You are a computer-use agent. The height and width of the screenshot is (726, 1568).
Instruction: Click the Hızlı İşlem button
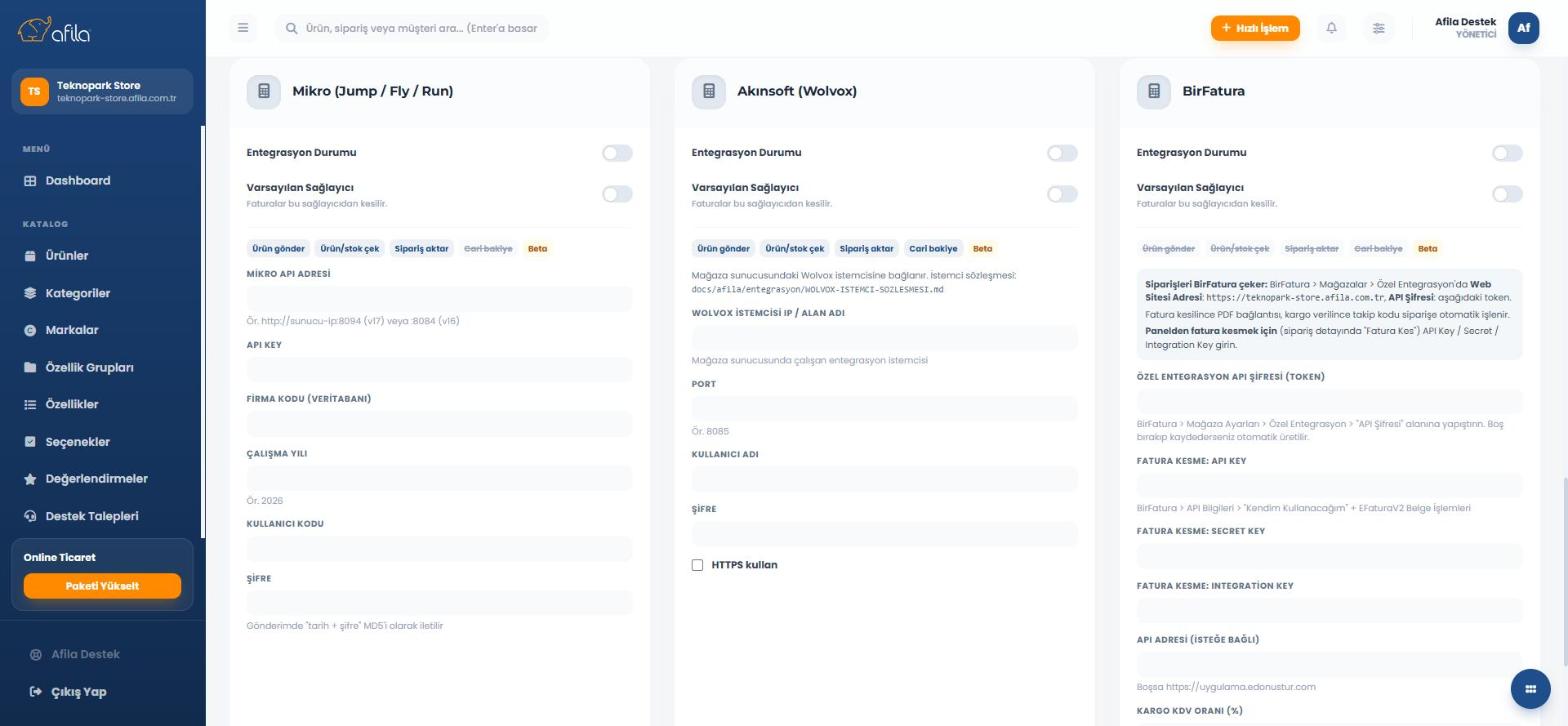pos(1255,28)
